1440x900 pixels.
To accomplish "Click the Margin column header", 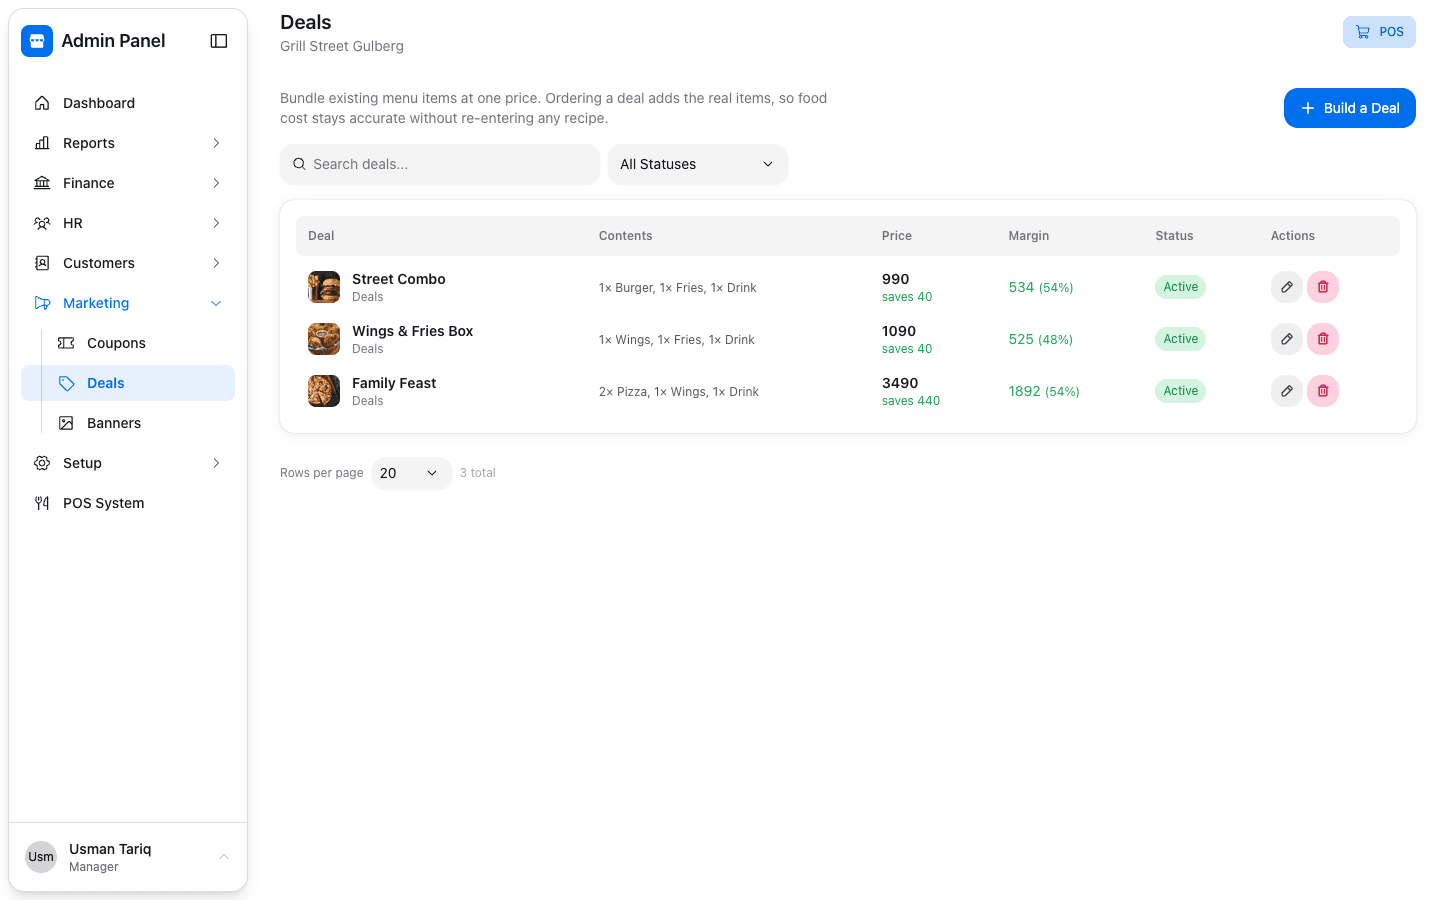I will coord(1029,236).
